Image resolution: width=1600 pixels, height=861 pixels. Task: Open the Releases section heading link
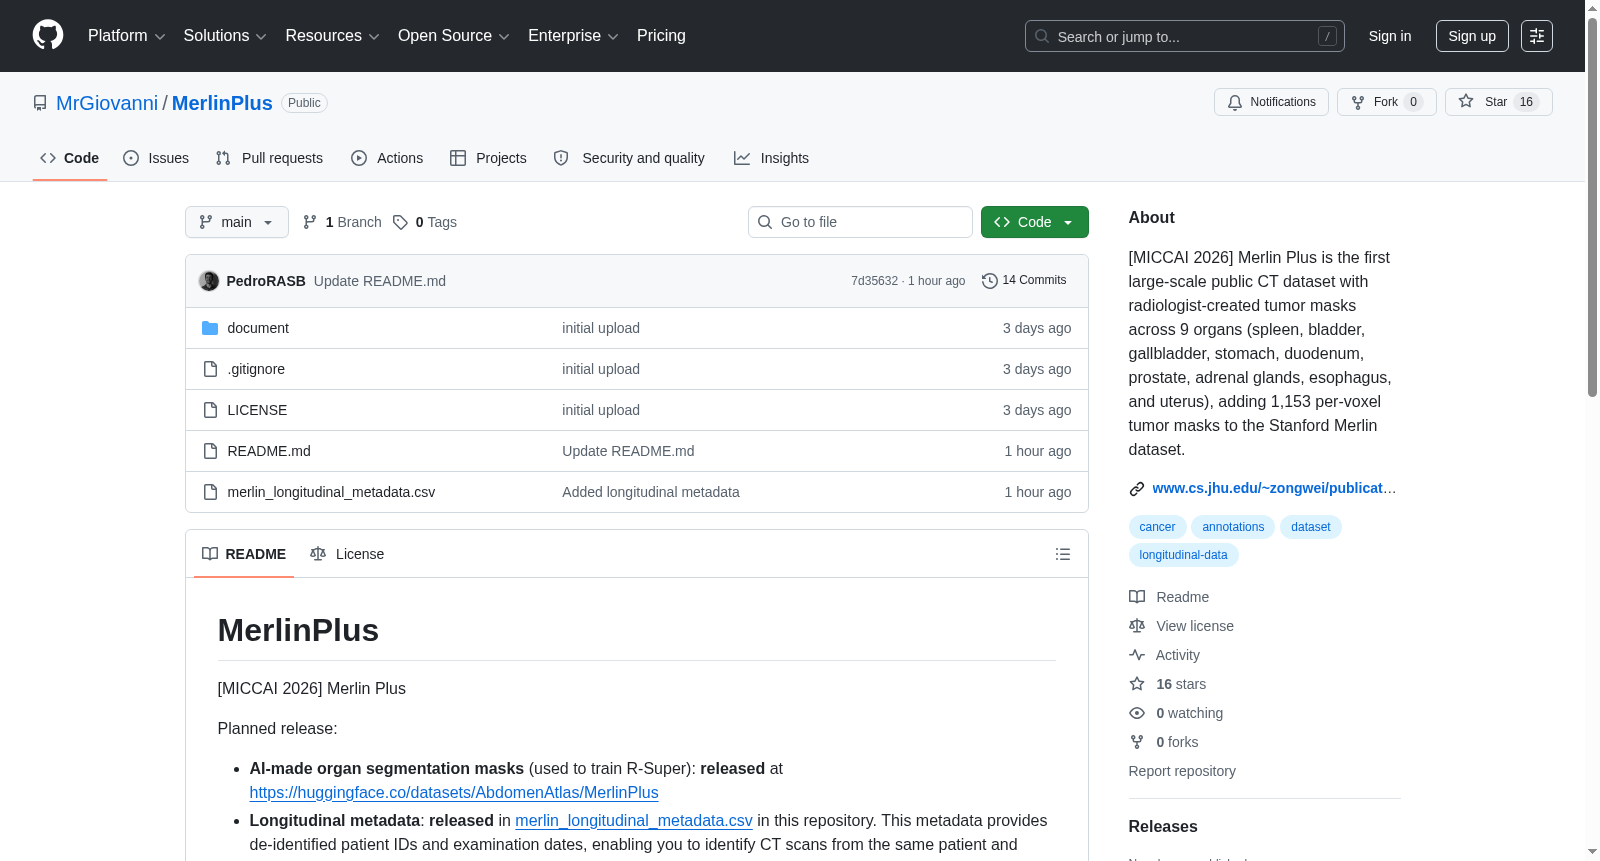(x=1163, y=826)
